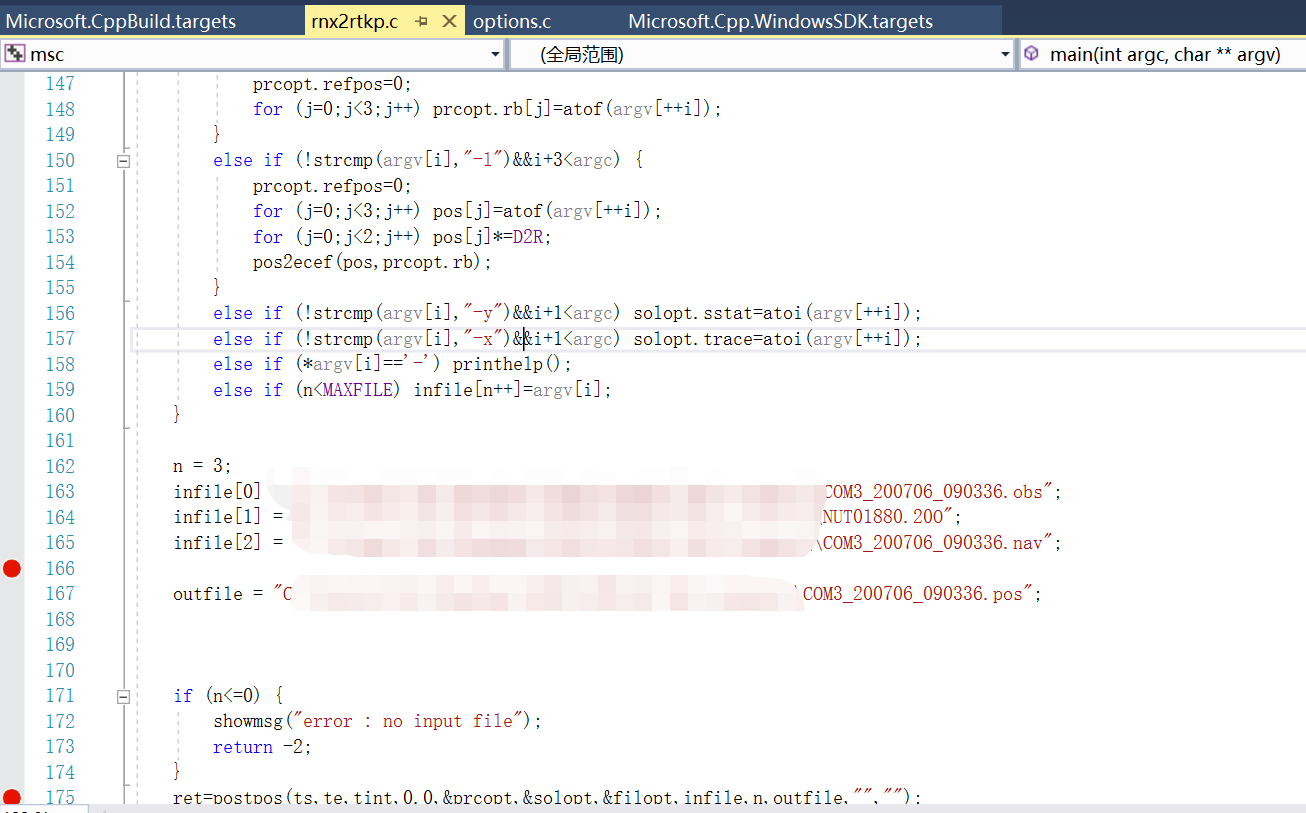
Task: Click the 'COM3_200706_090336.pos' string
Action: (x=917, y=594)
